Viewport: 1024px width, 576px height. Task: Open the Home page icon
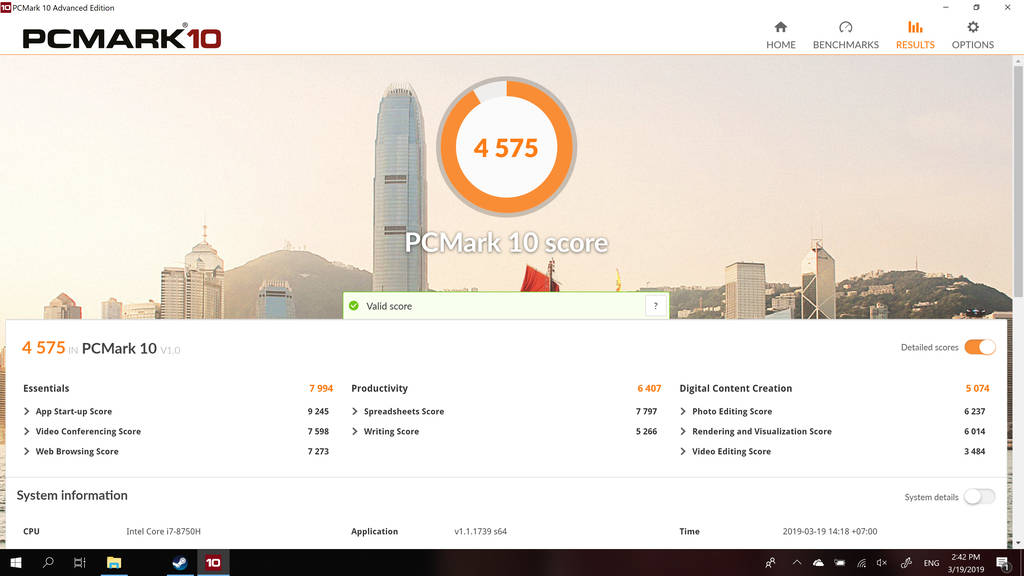pyautogui.click(x=780, y=27)
